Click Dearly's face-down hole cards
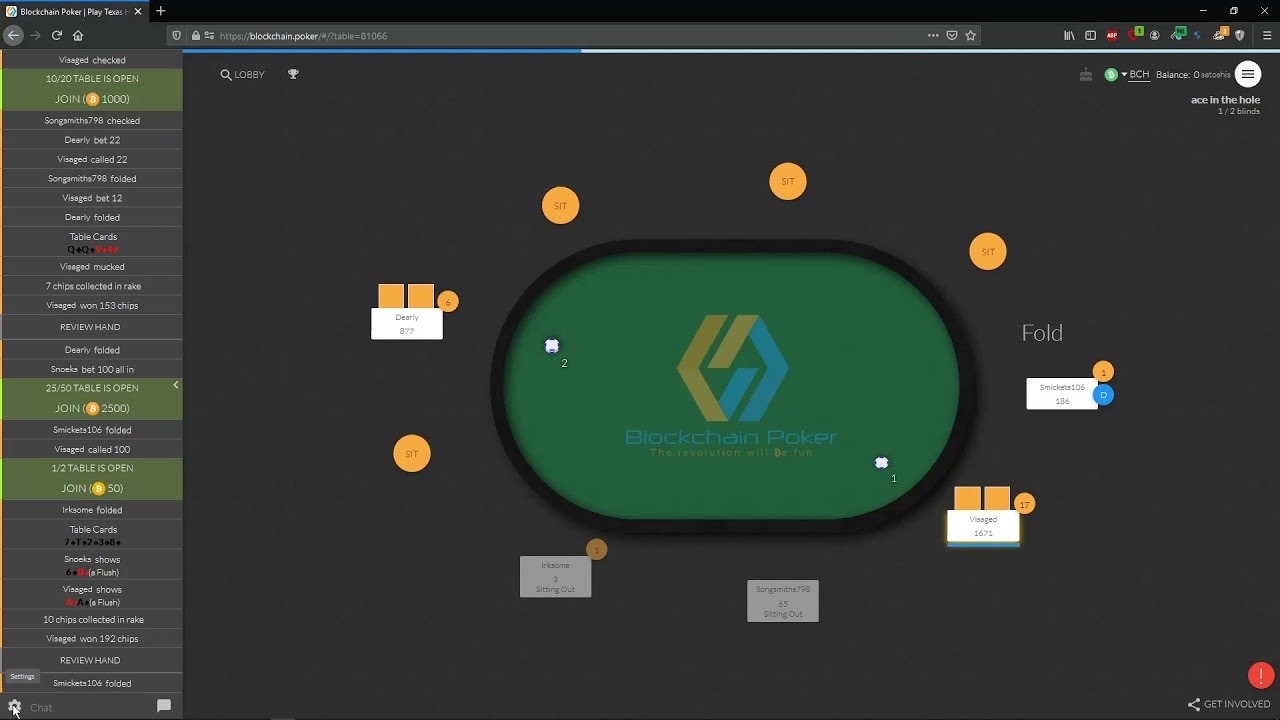The height and width of the screenshot is (720, 1280). pyautogui.click(x=406, y=296)
